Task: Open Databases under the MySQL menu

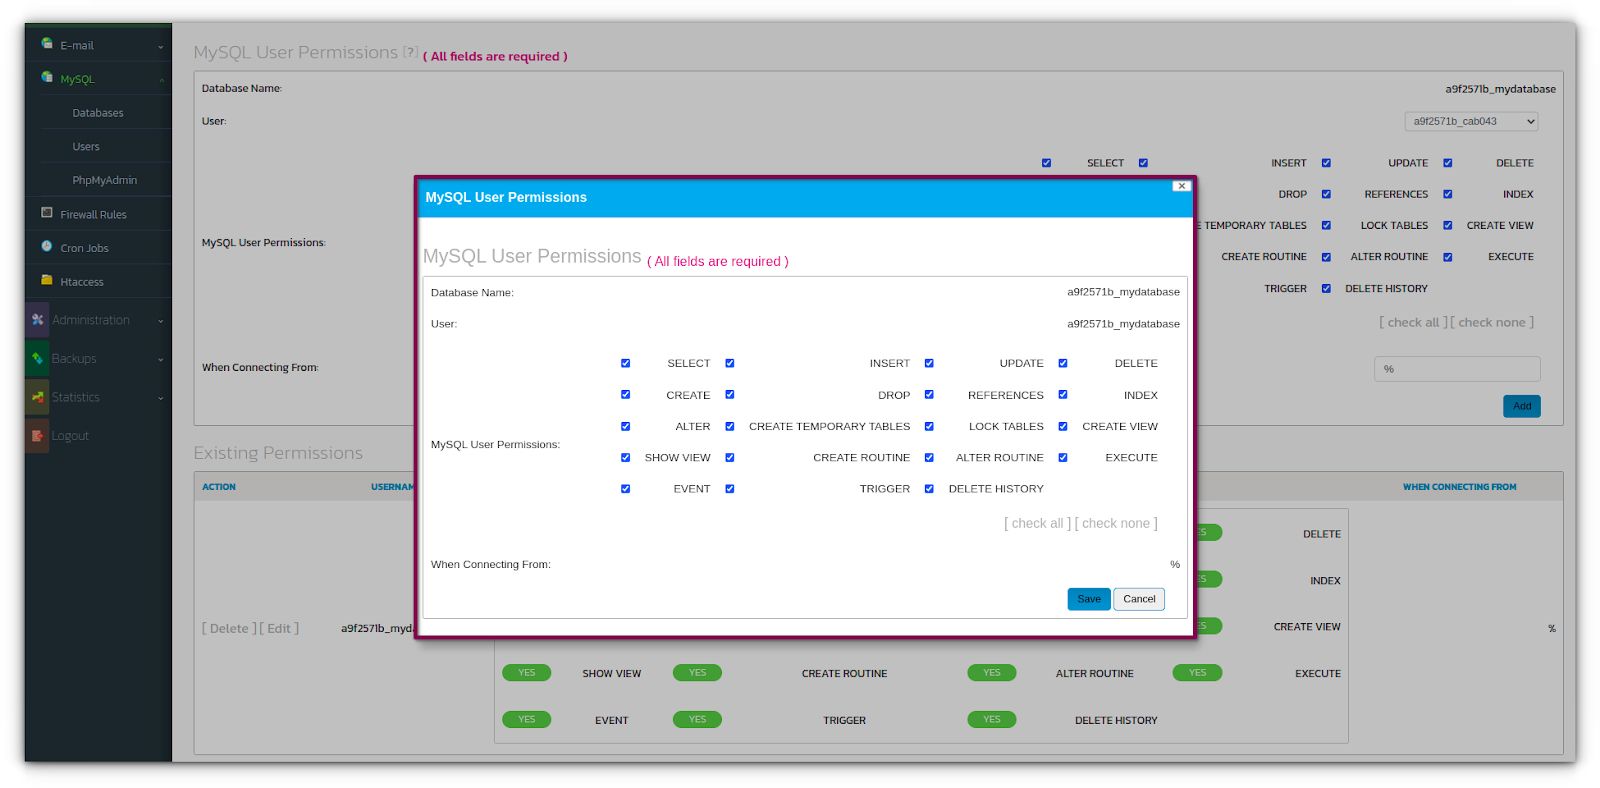Action: click(98, 113)
